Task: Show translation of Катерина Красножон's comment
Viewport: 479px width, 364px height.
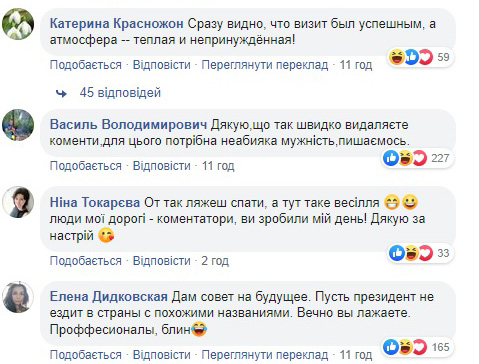Action: click(265, 65)
